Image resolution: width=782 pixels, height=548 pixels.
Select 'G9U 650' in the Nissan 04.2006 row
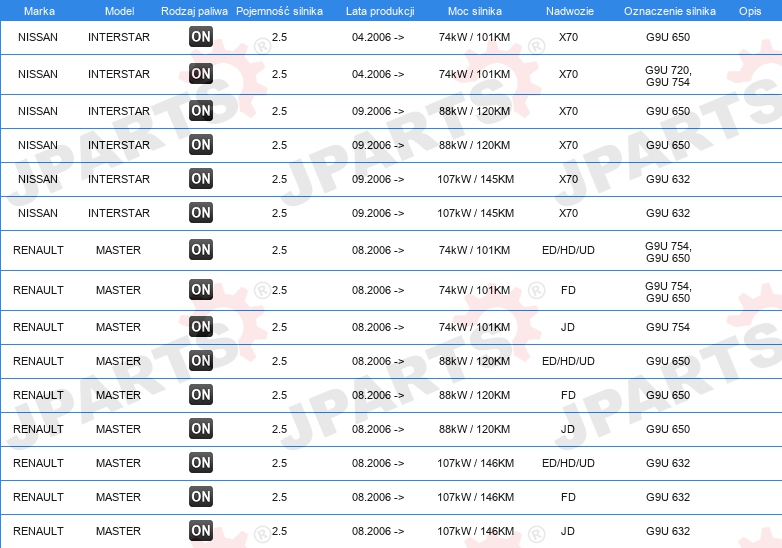click(668, 37)
